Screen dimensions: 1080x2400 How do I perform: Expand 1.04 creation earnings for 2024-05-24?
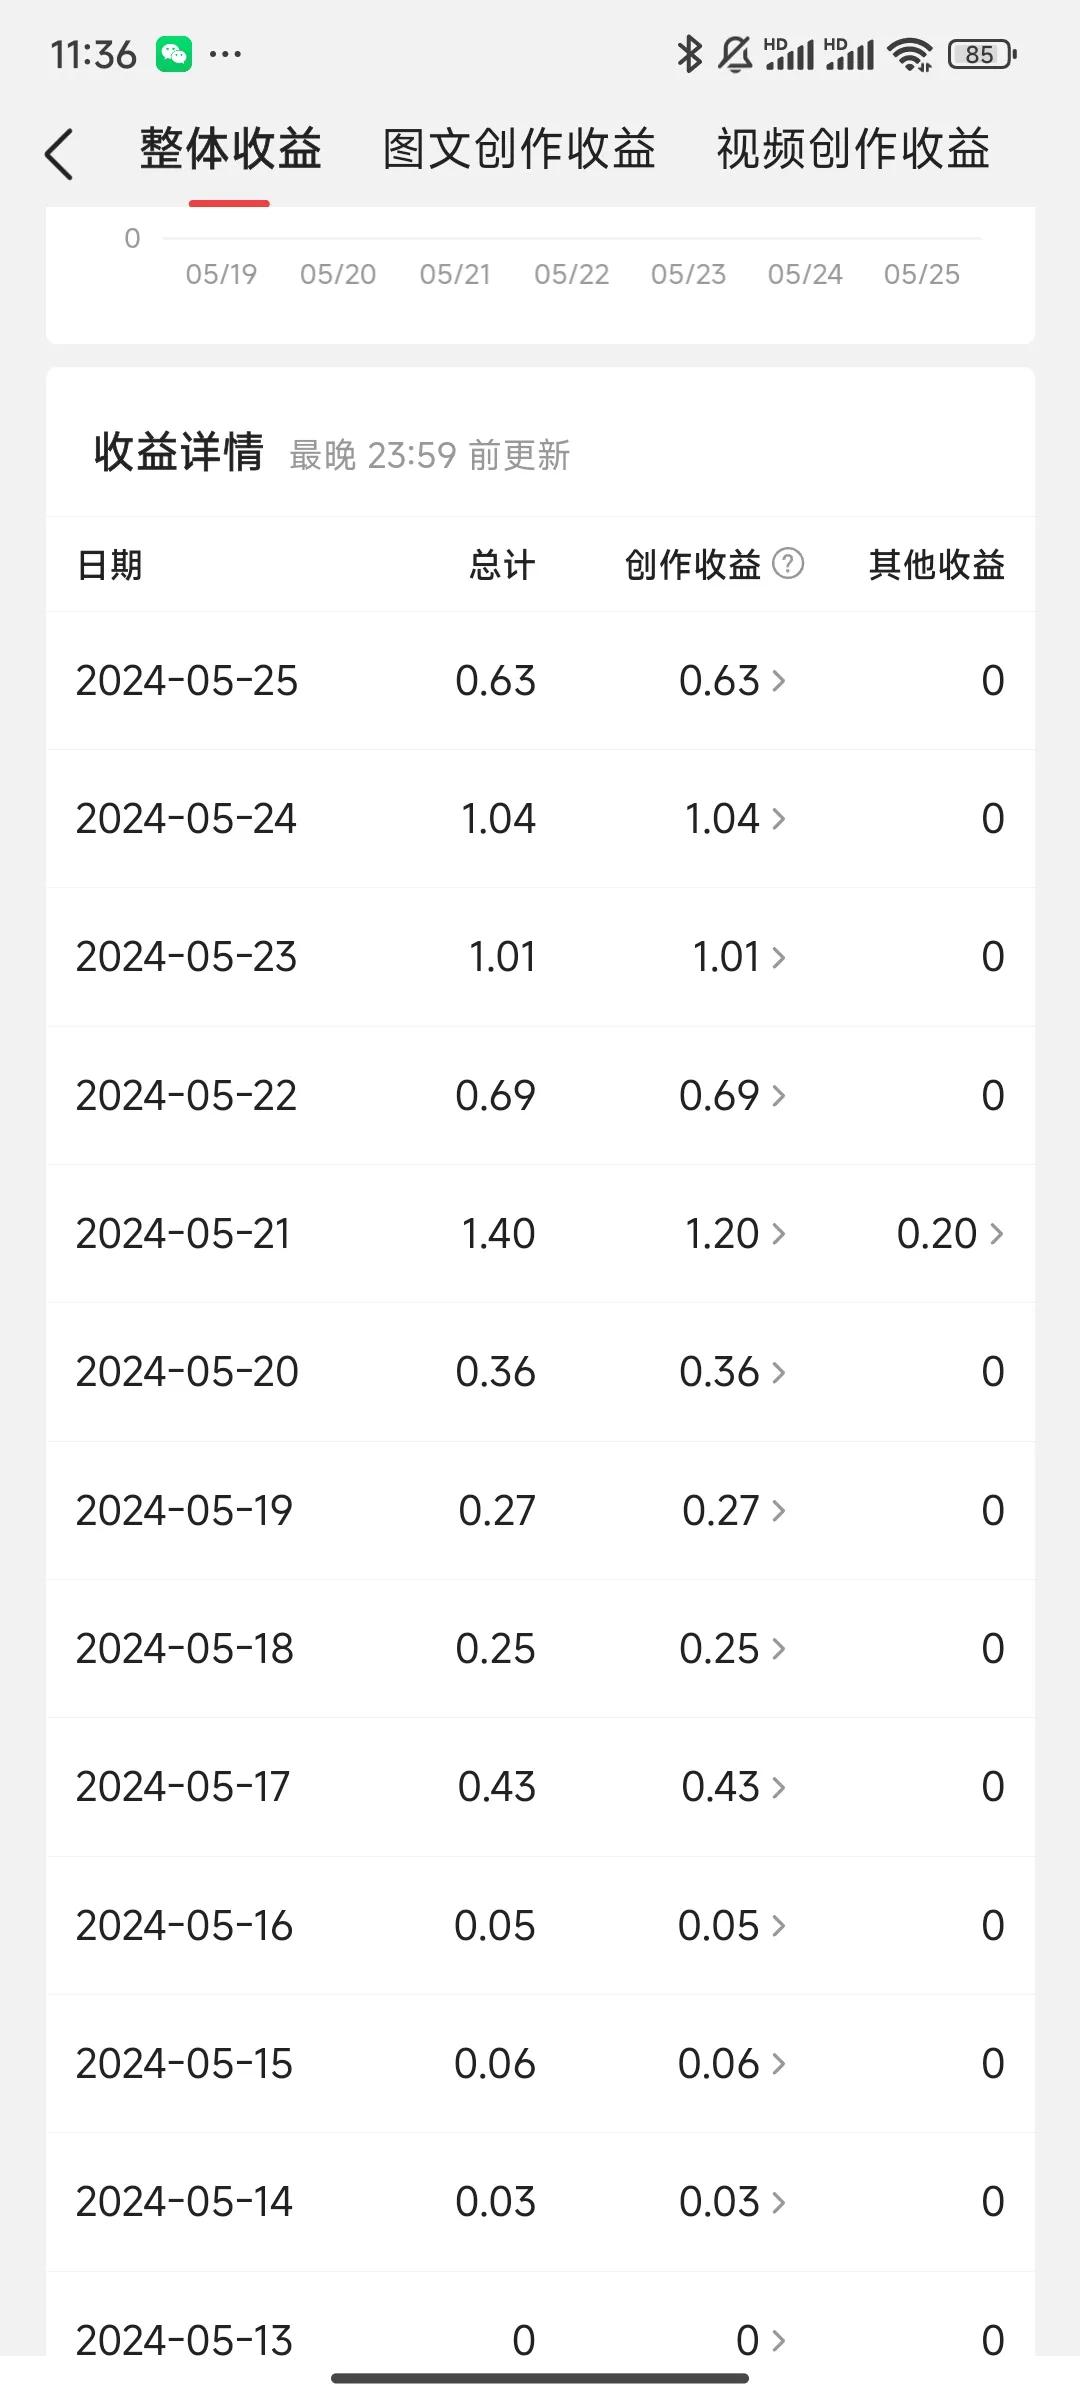tap(734, 819)
